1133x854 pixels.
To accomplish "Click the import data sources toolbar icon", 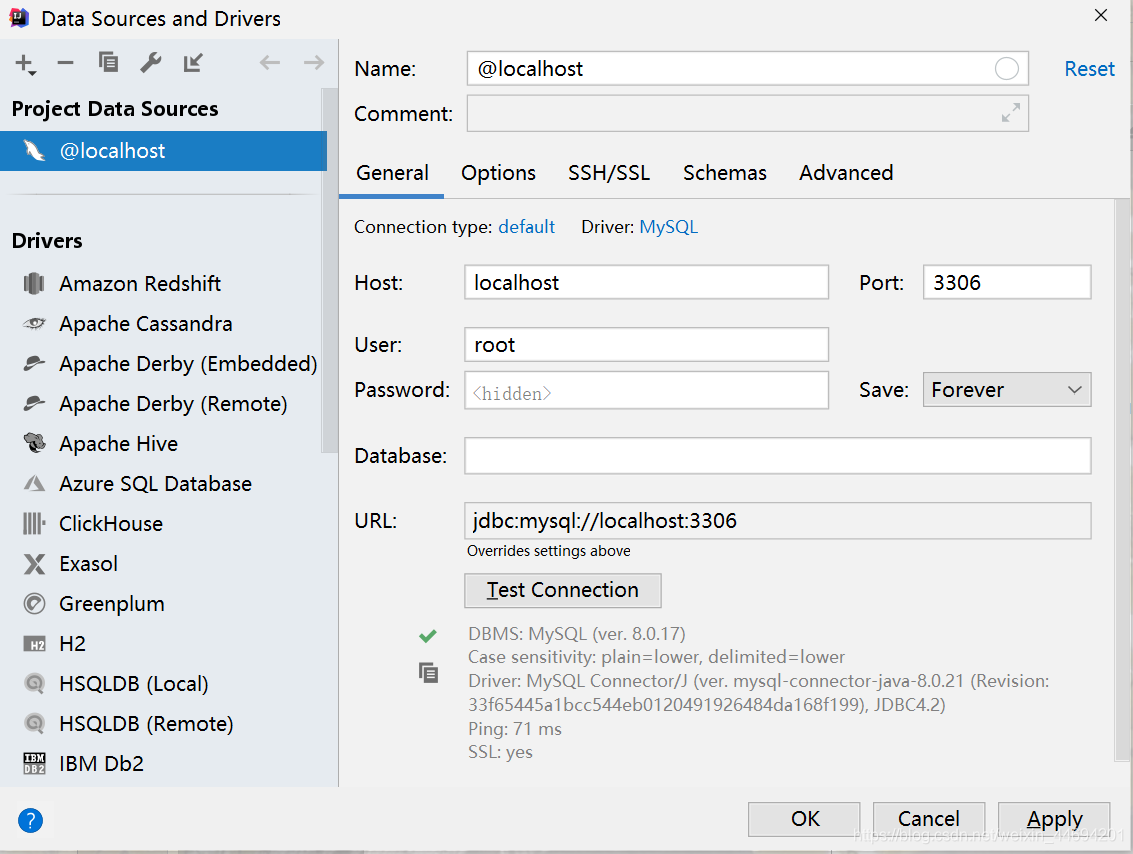I will (192, 62).
